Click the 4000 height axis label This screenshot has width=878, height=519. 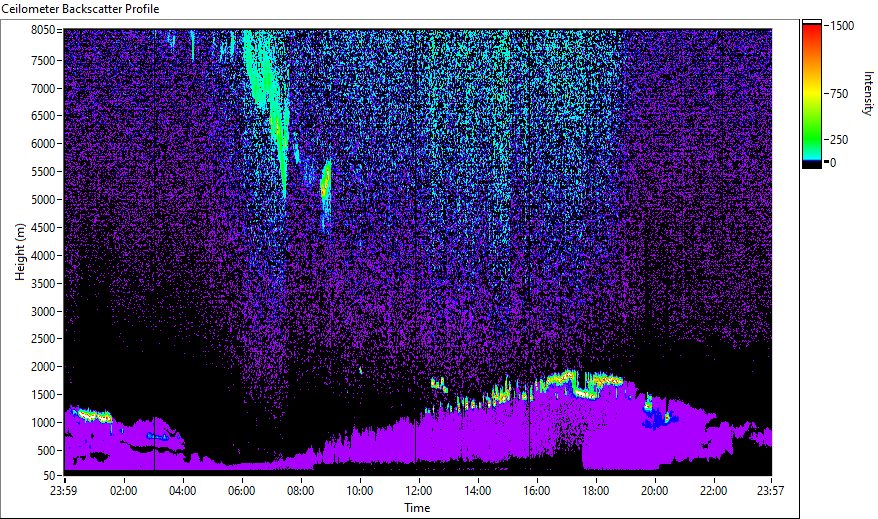click(43, 256)
